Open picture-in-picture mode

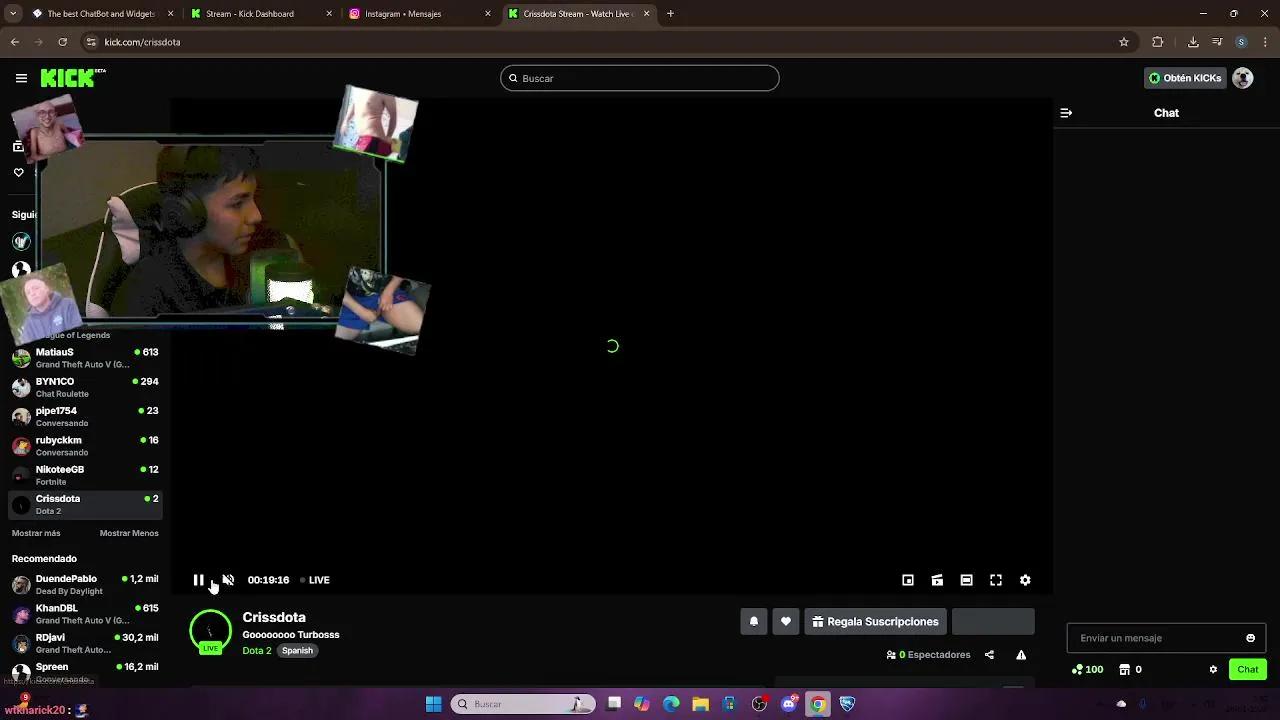pos(908,580)
